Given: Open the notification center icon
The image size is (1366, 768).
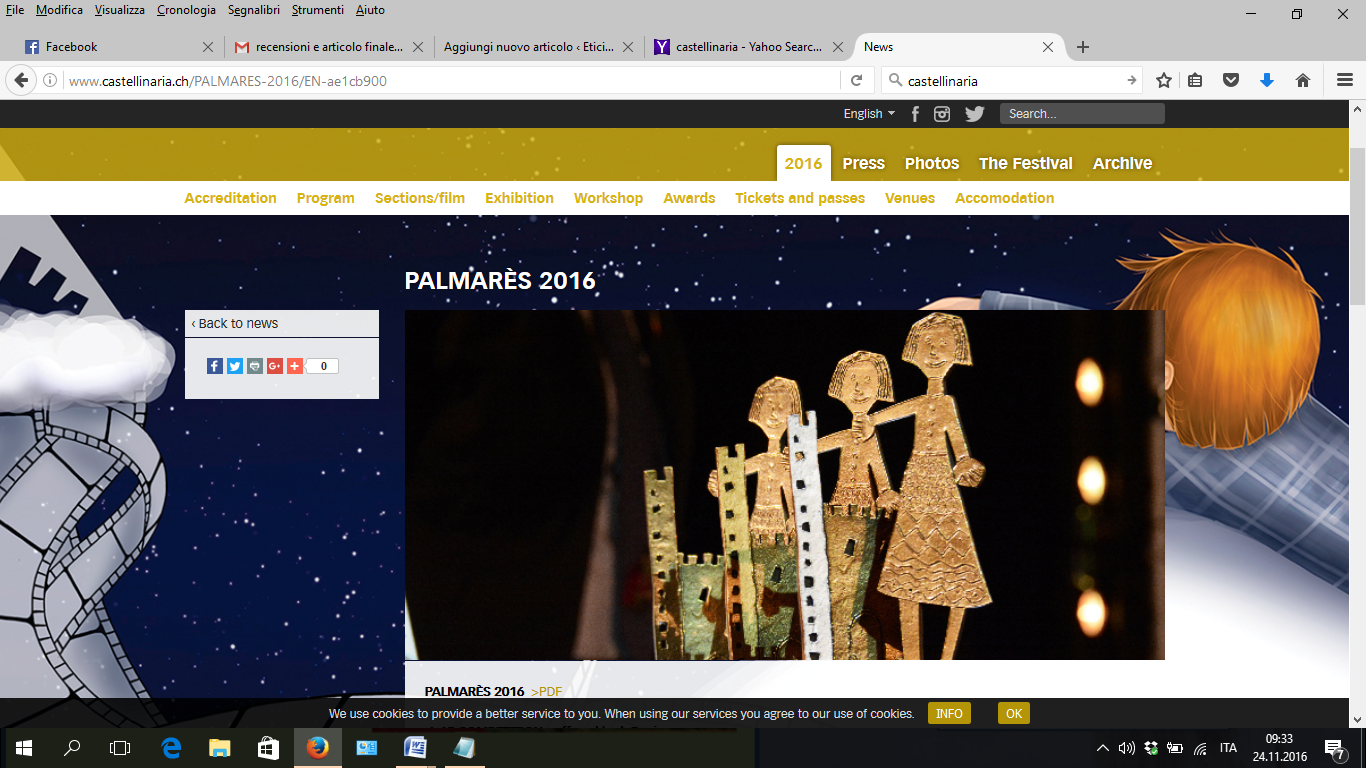Looking at the screenshot, I should pyautogui.click(x=1334, y=747).
